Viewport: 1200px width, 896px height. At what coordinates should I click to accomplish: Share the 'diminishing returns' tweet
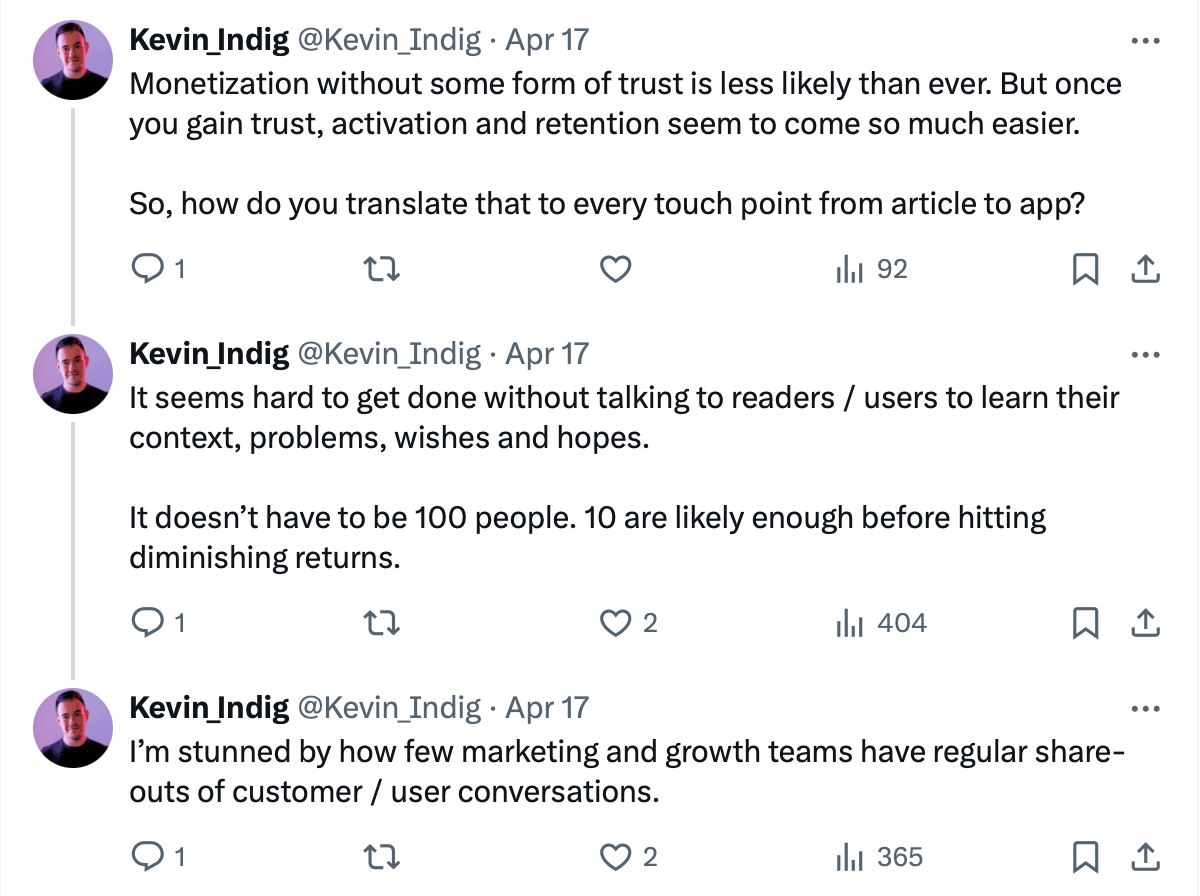1144,623
